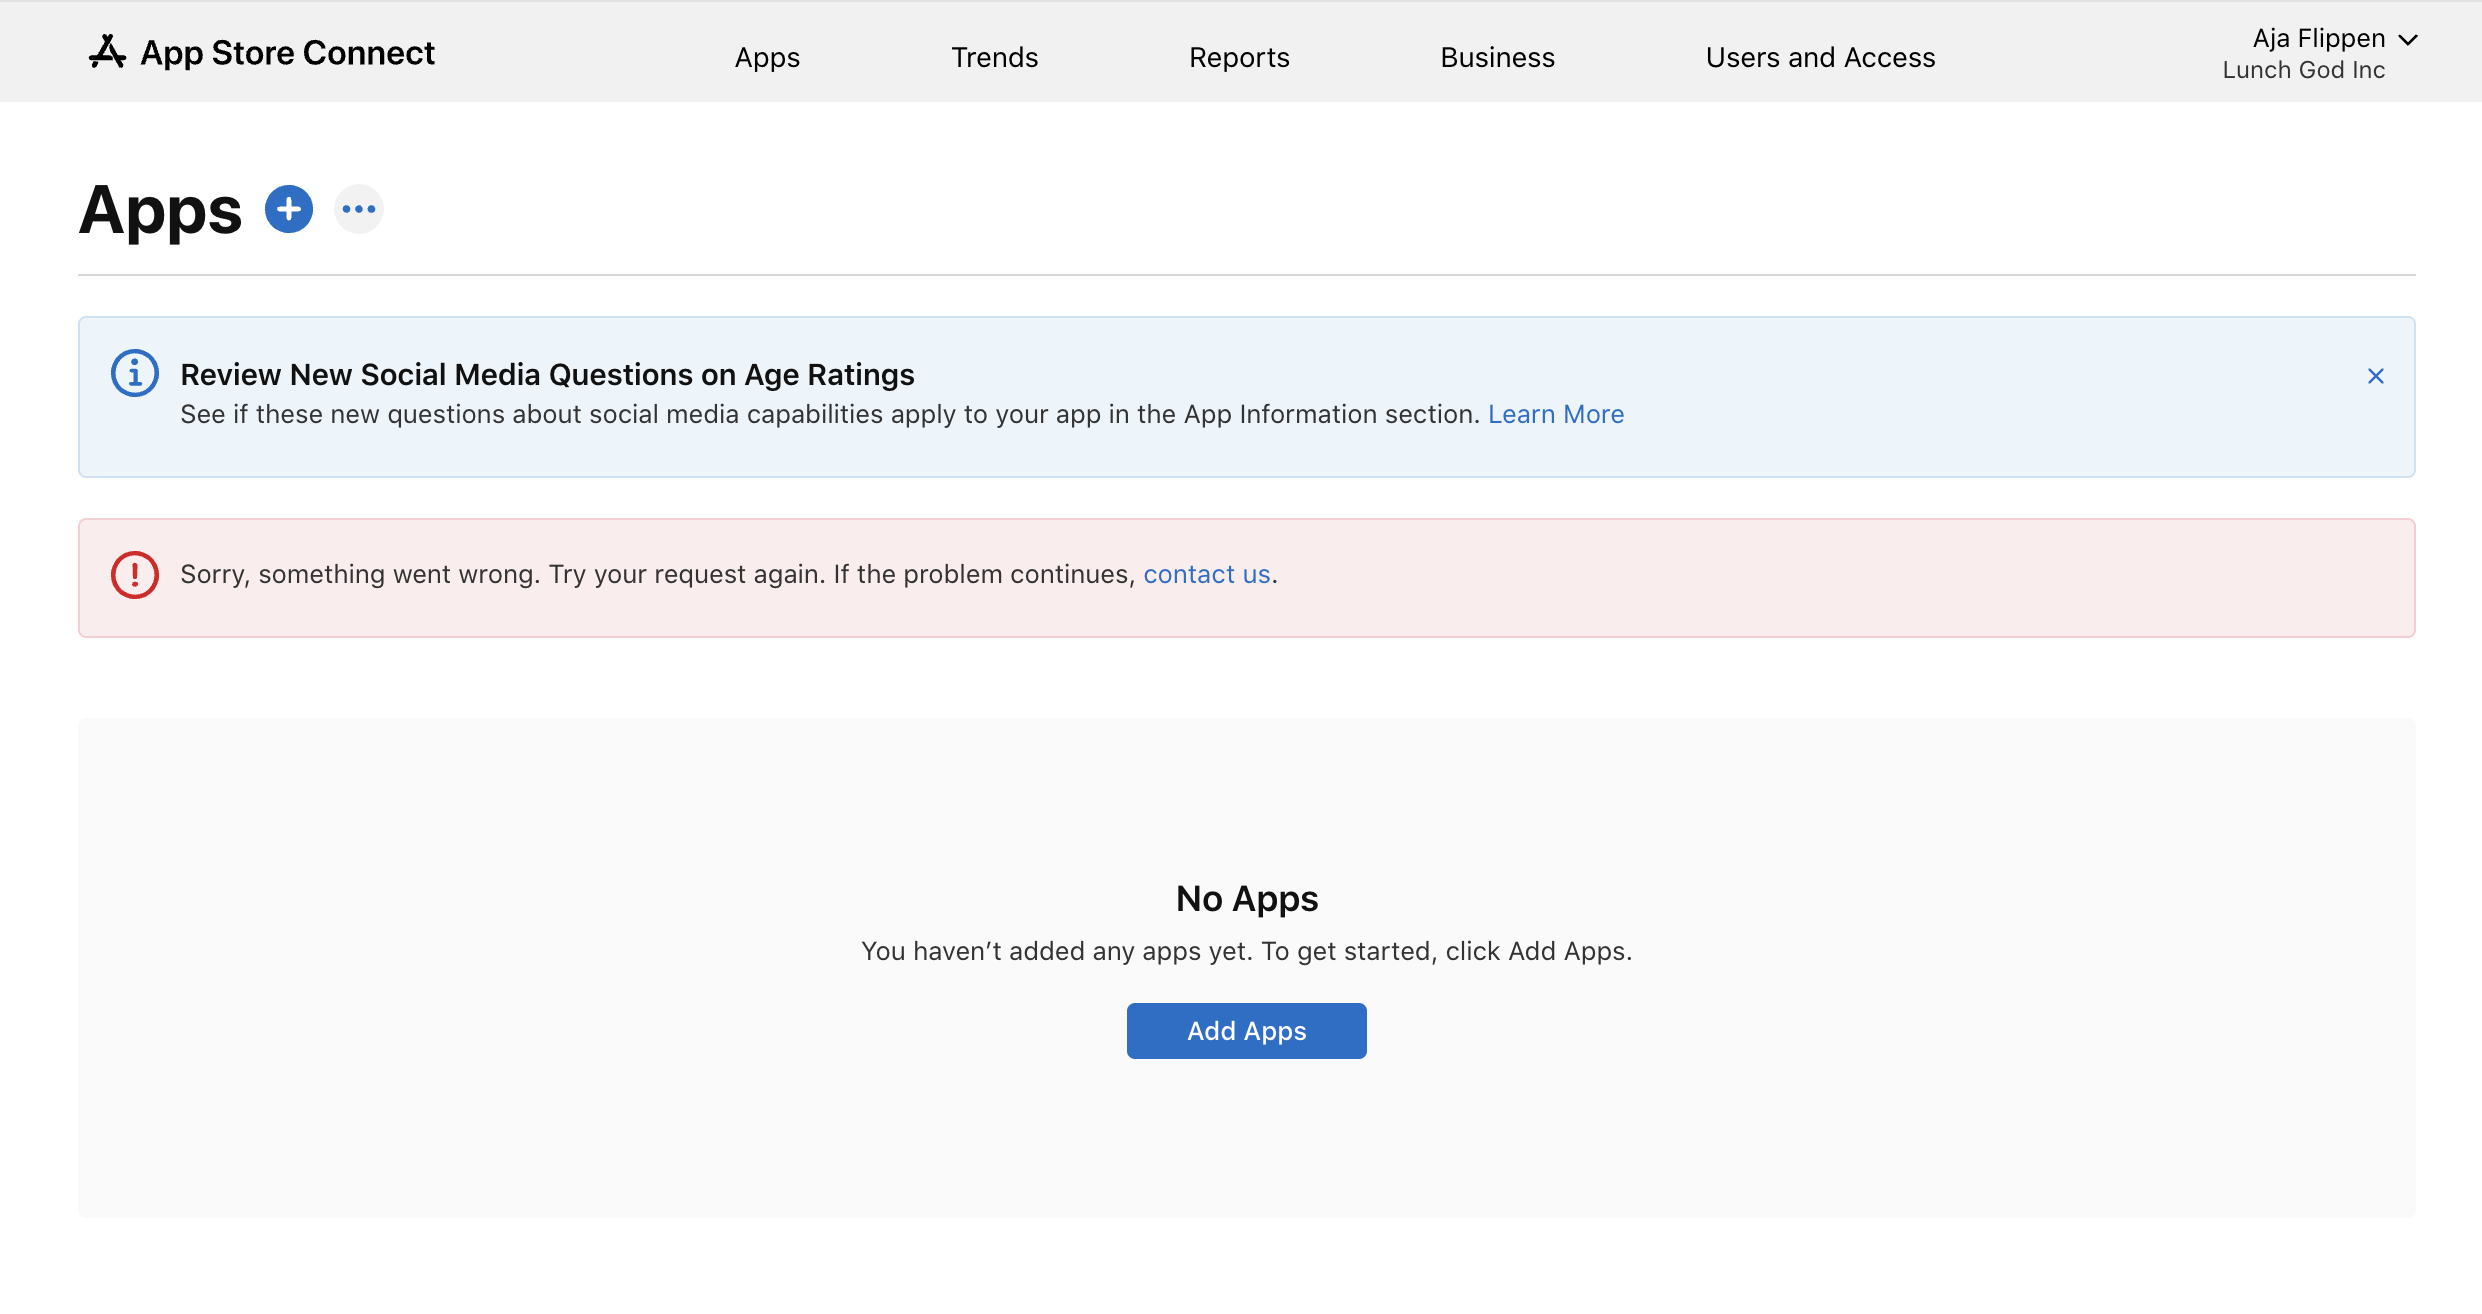2482x1314 pixels.
Task: Go to the Trends section
Action: tap(994, 57)
